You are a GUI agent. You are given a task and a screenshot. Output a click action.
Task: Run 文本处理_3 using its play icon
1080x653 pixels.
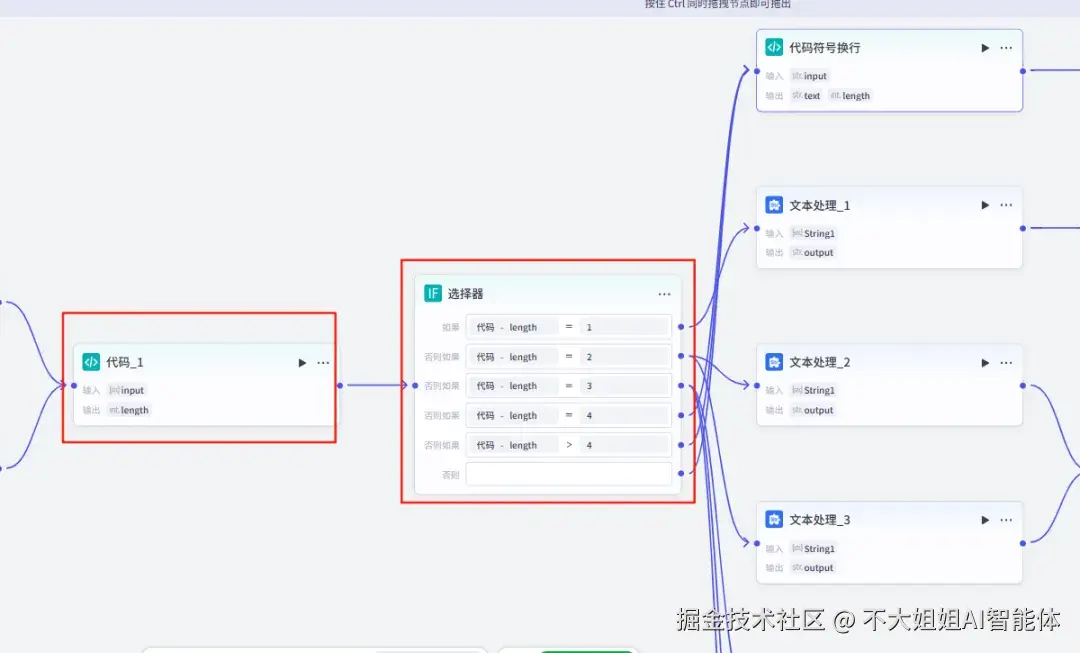[984, 519]
